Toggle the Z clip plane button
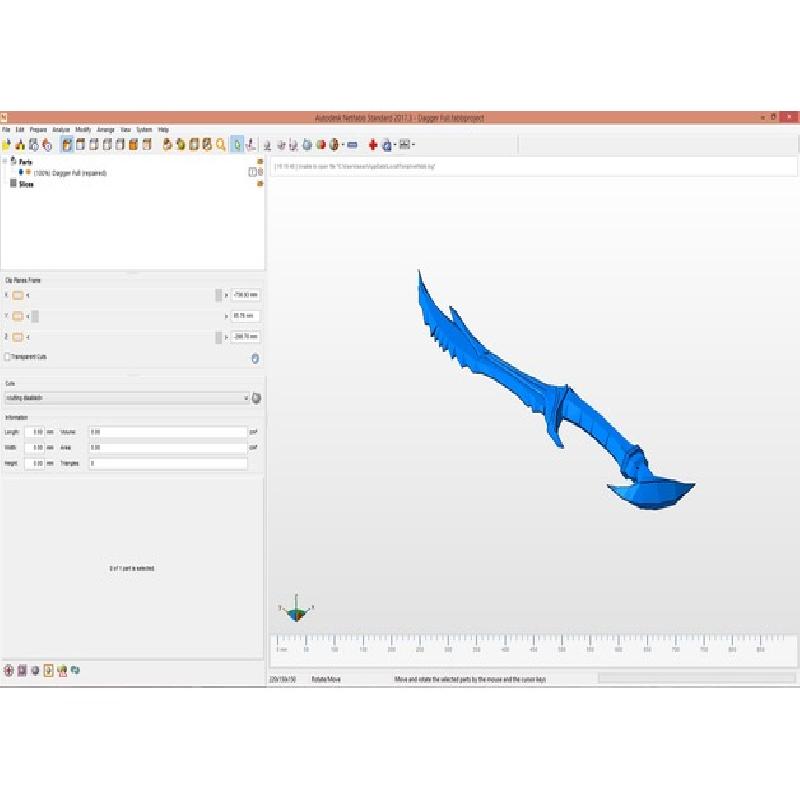The height and width of the screenshot is (800, 800). pos(18,337)
